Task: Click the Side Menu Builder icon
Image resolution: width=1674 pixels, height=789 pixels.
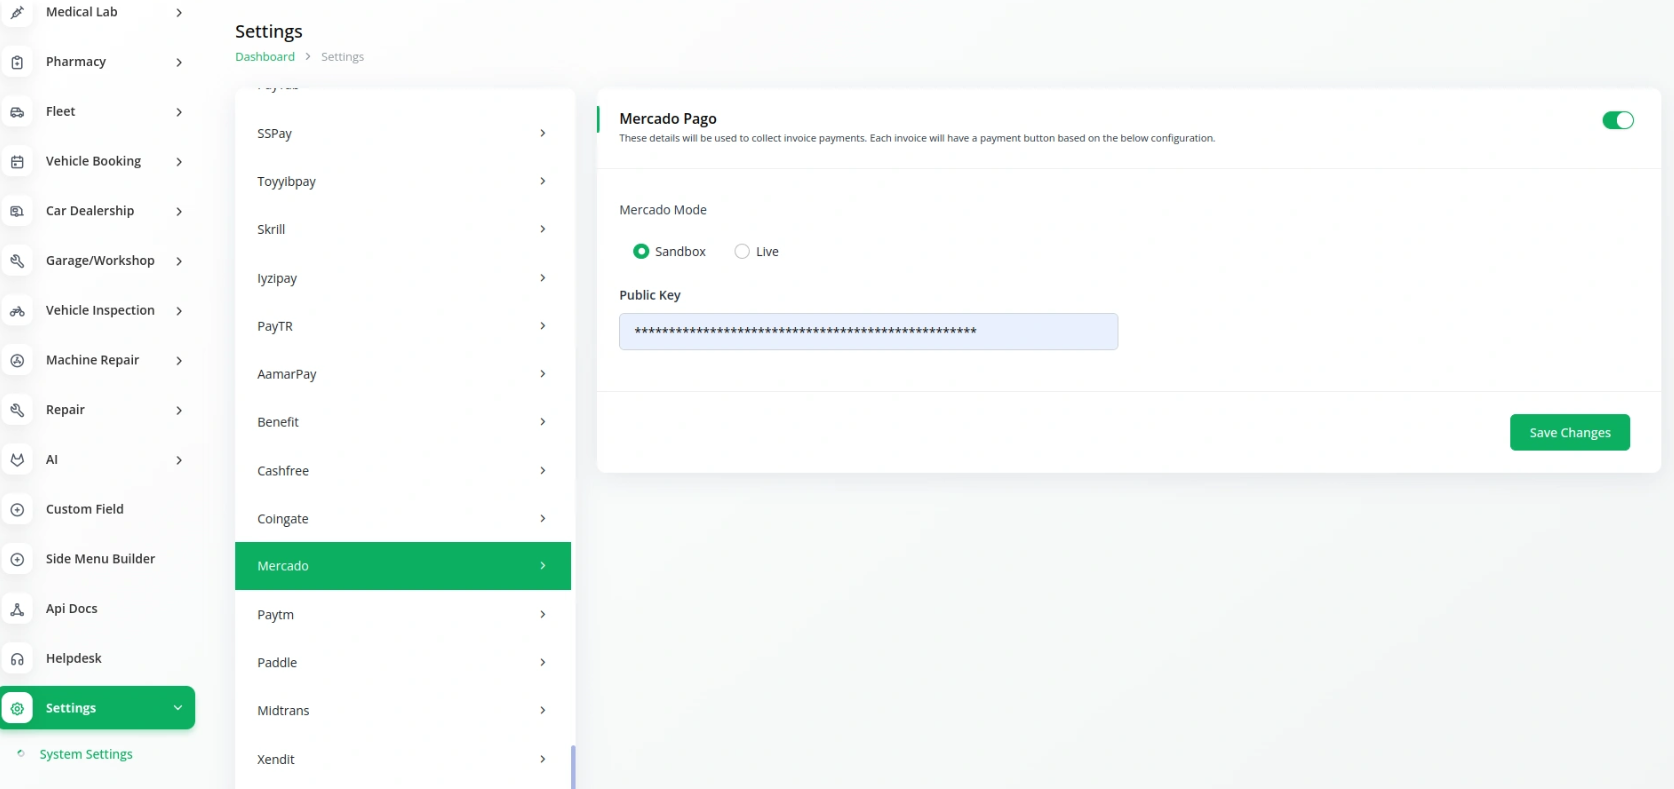Action: [17, 559]
